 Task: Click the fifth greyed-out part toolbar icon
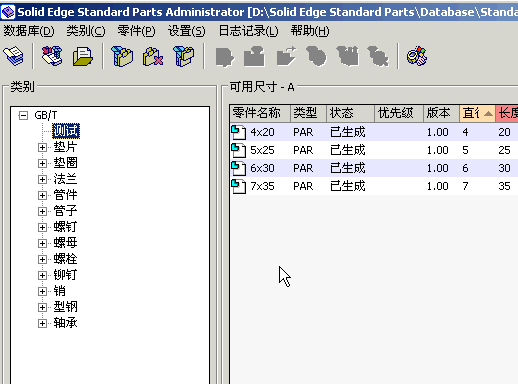click(x=348, y=56)
